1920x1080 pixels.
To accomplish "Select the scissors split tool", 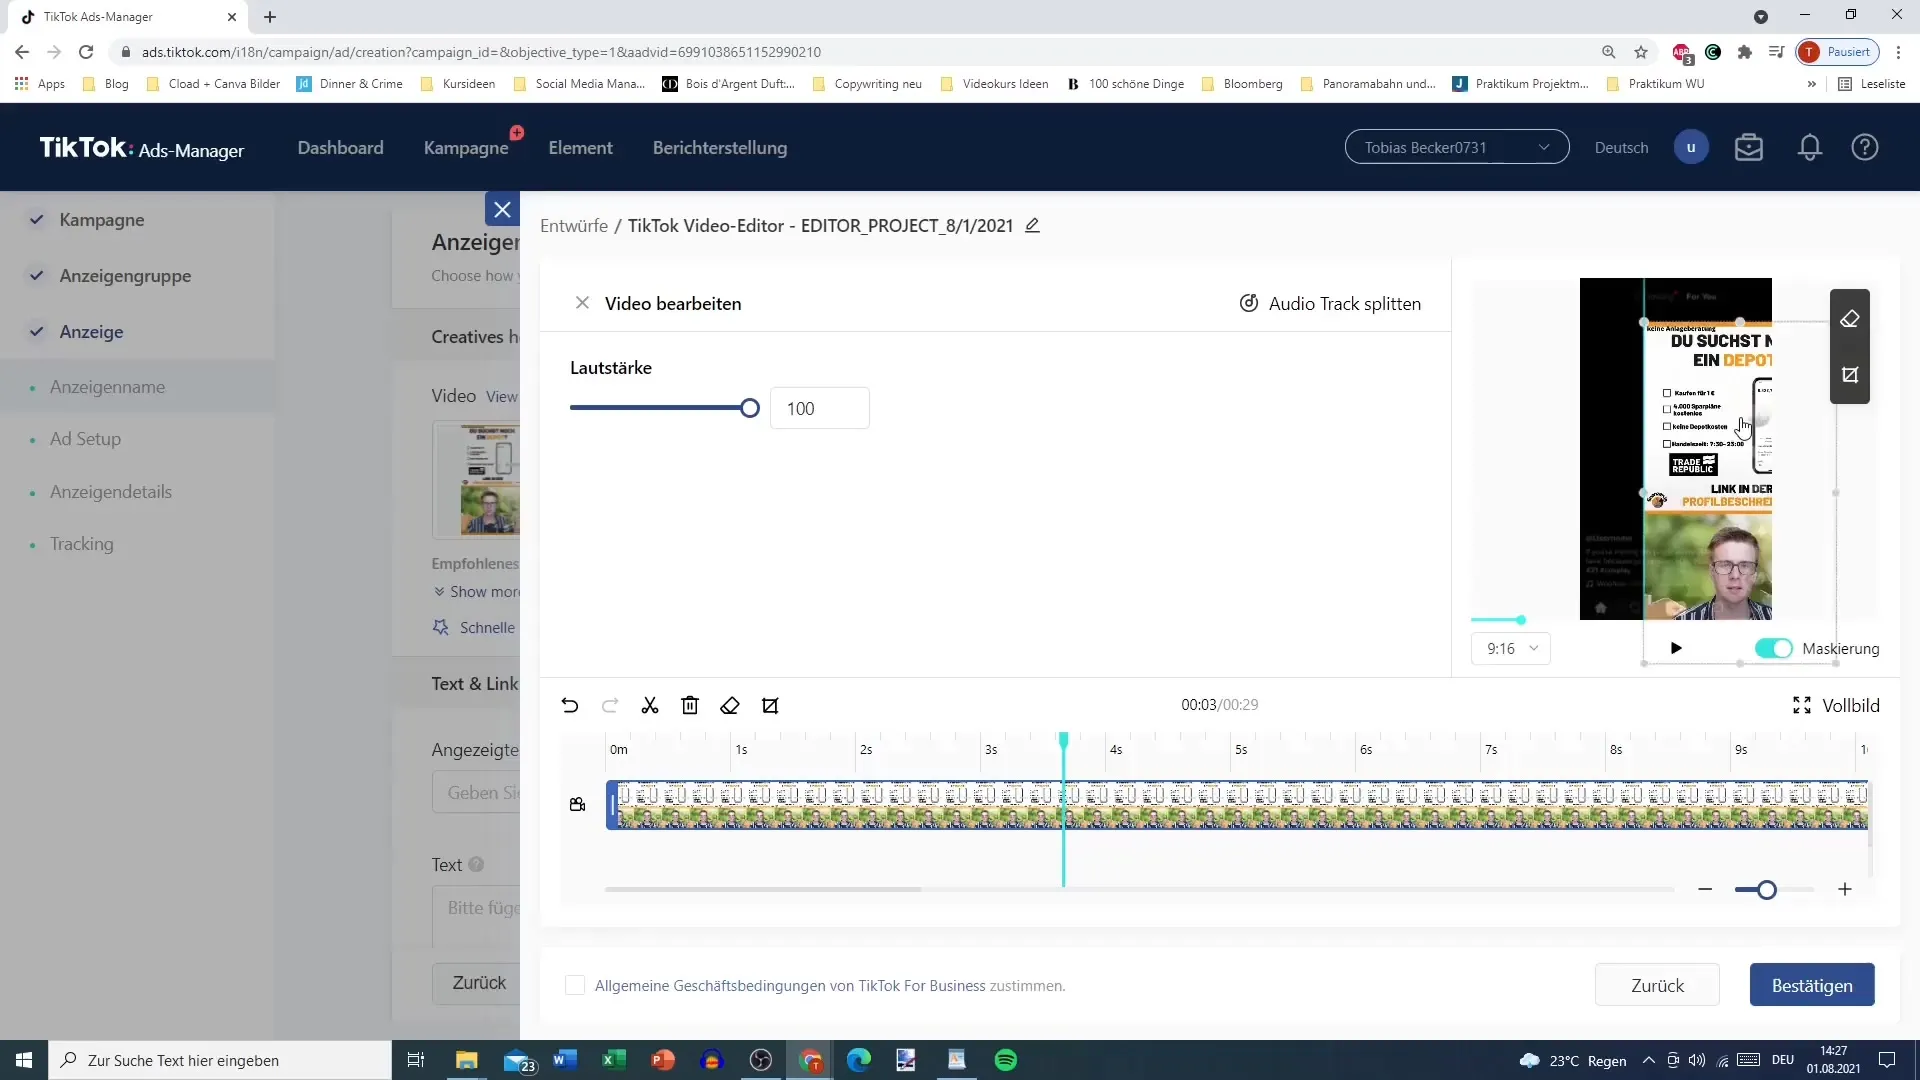I will (x=650, y=705).
